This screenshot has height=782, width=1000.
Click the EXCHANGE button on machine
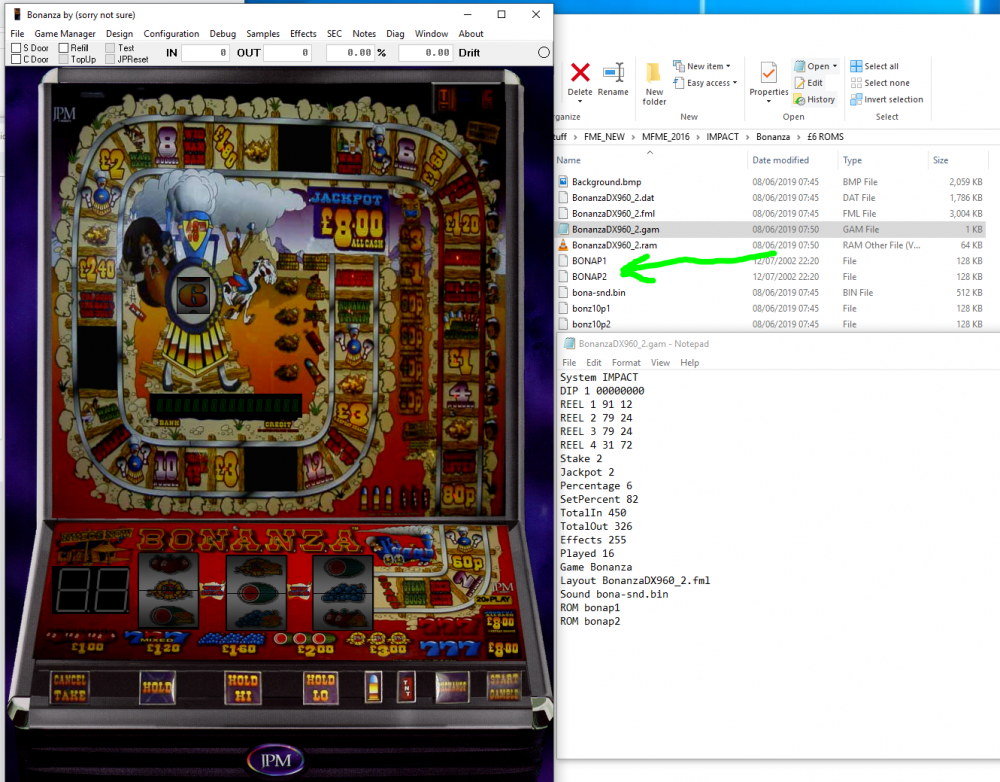click(x=452, y=687)
